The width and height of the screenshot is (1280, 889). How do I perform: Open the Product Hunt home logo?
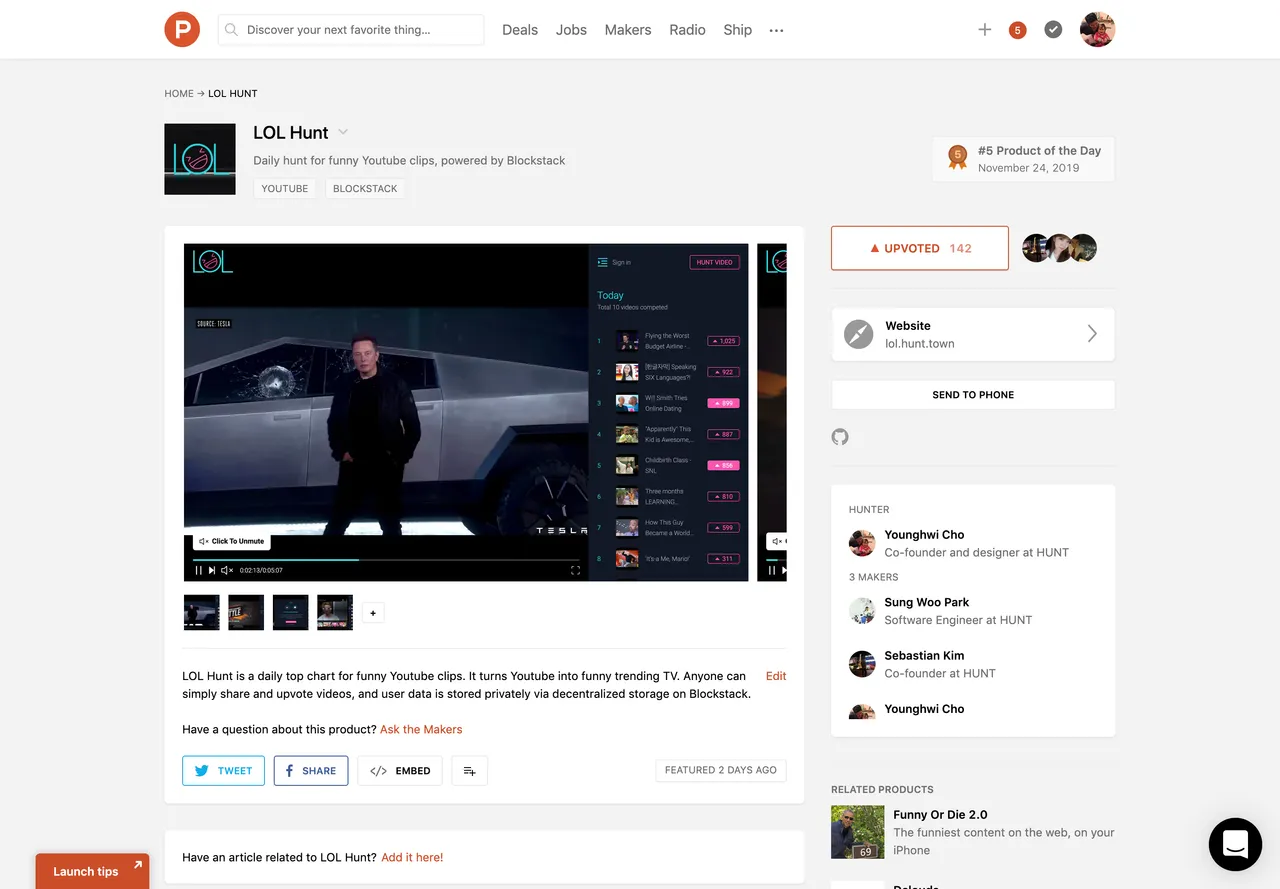tap(182, 29)
